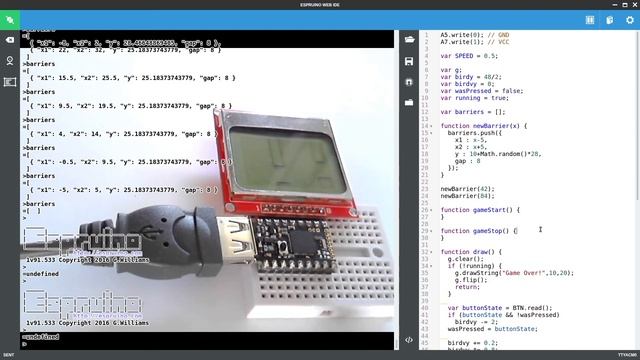Send code to Espruino chip icon

pos(409,82)
